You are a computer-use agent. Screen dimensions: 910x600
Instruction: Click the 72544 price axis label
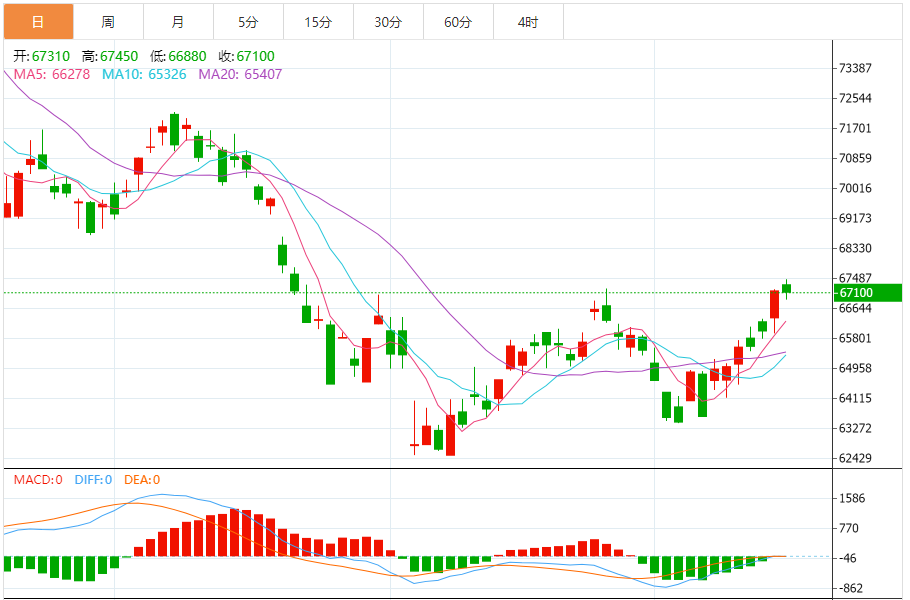point(855,98)
